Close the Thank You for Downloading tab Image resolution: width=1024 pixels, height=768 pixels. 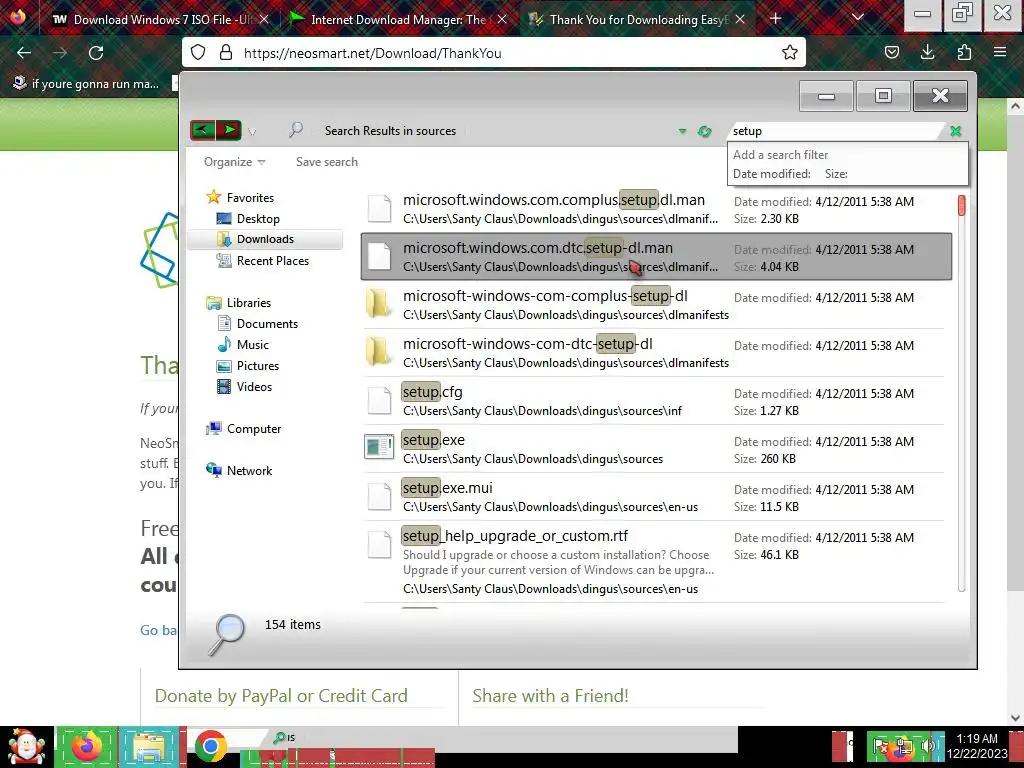(740, 20)
